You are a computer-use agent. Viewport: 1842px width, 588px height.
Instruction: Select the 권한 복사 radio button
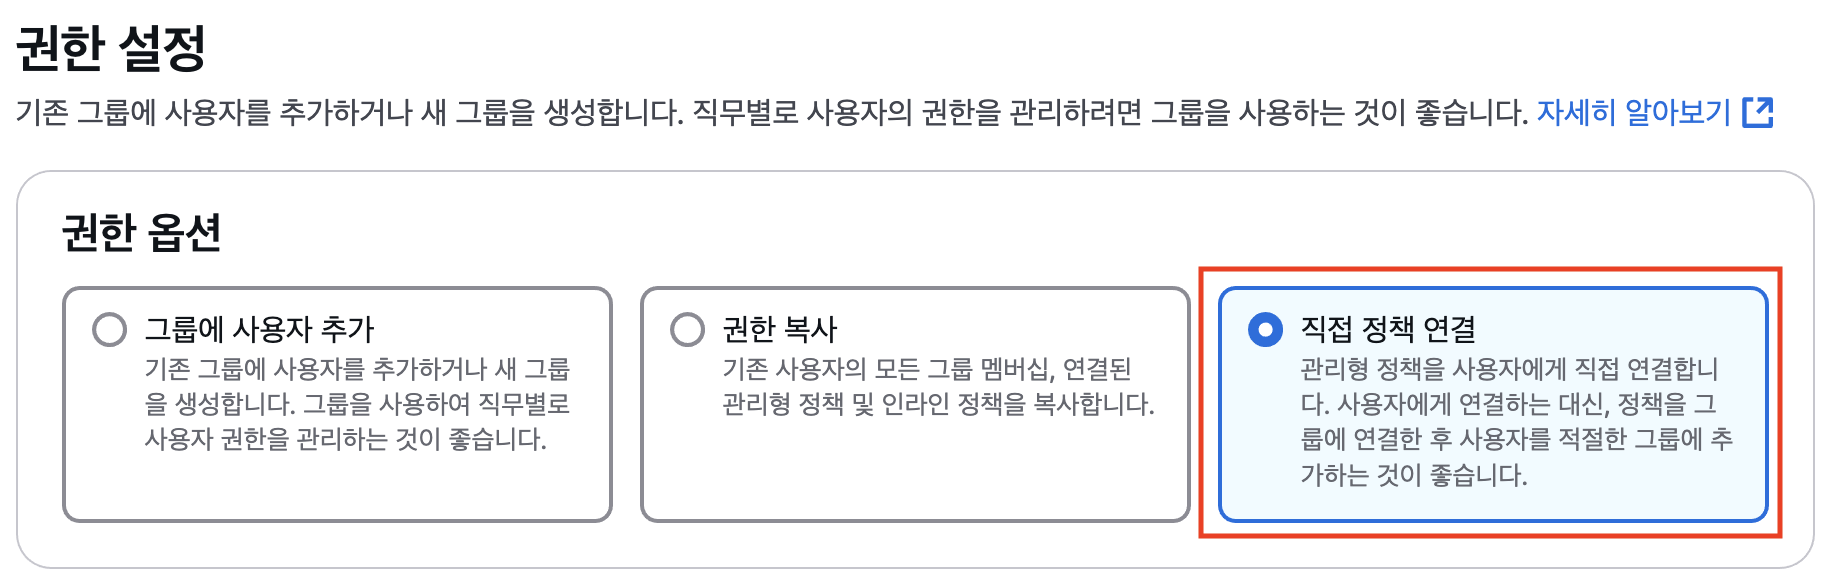[x=687, y=329]
